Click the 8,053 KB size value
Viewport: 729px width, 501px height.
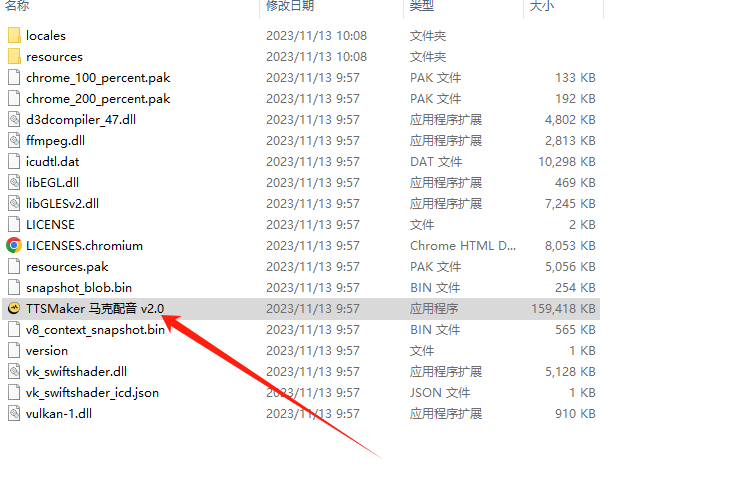570,245
